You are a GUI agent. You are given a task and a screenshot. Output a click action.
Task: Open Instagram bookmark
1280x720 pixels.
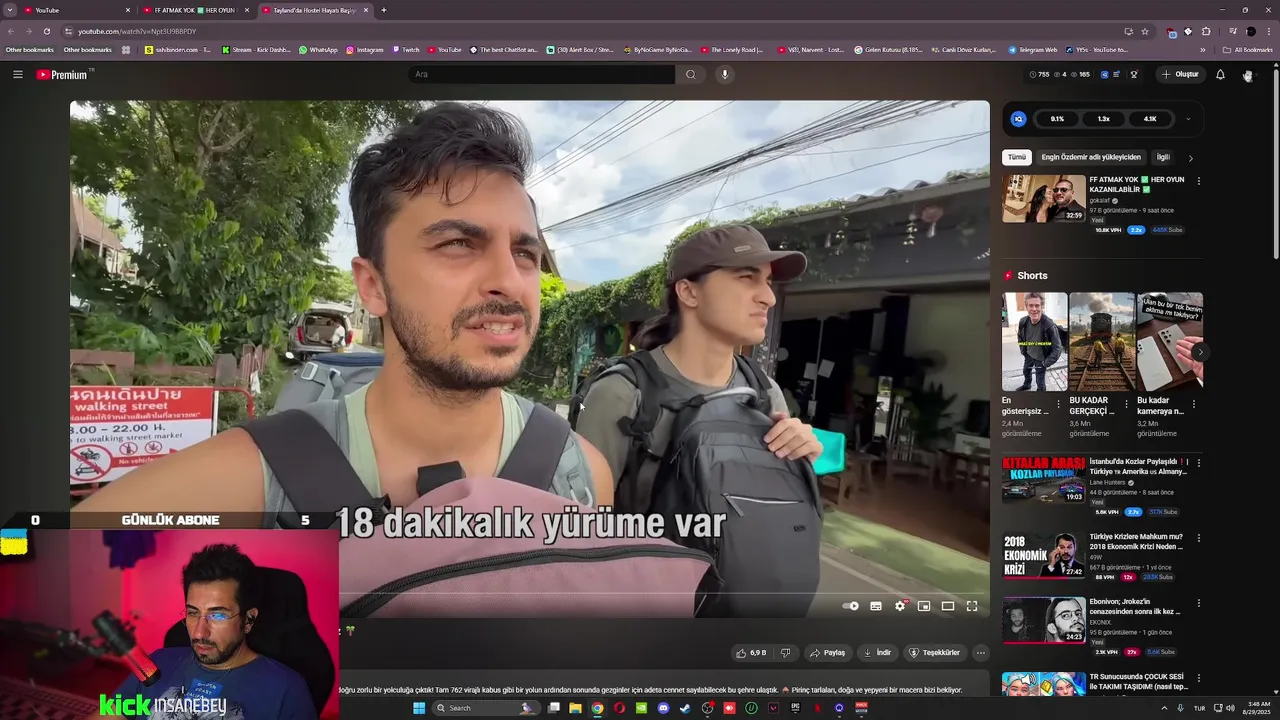tap(365, 49)
